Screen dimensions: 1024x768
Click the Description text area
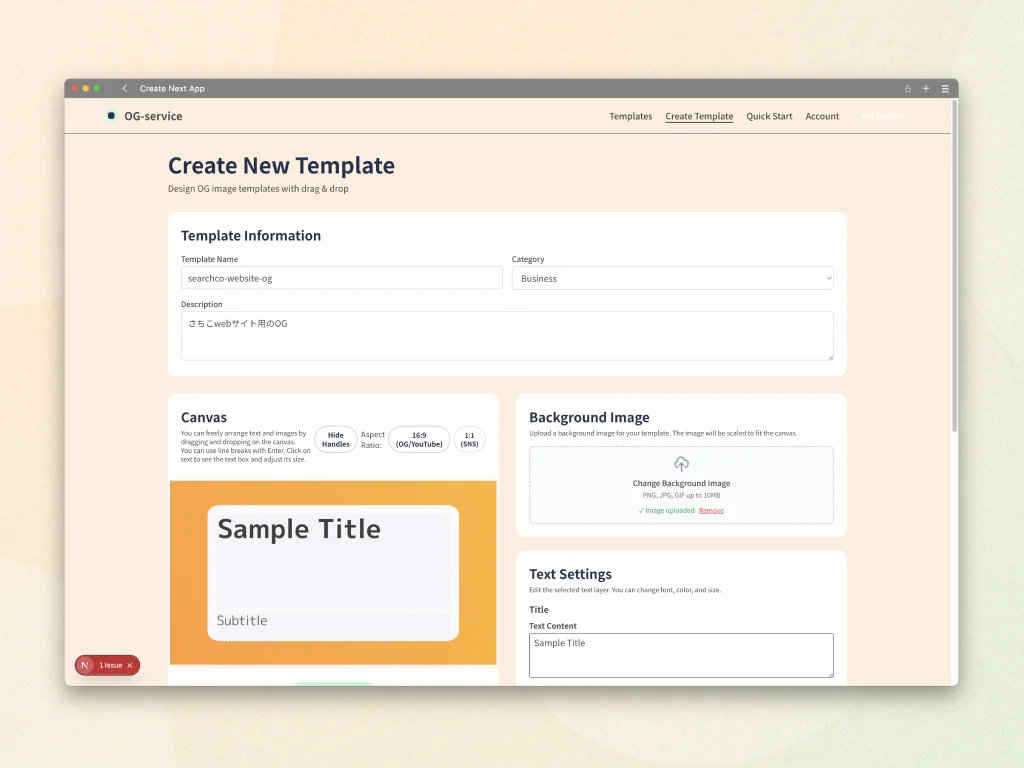pos(507,336)
